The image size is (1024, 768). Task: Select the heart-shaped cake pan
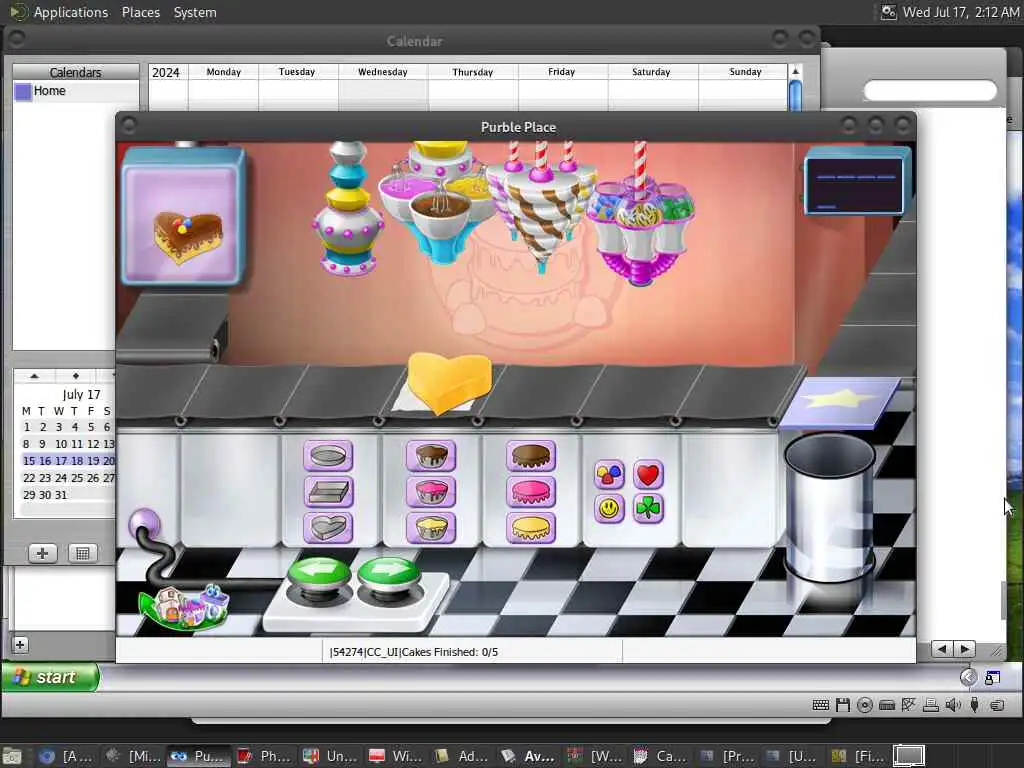(328, 528)
